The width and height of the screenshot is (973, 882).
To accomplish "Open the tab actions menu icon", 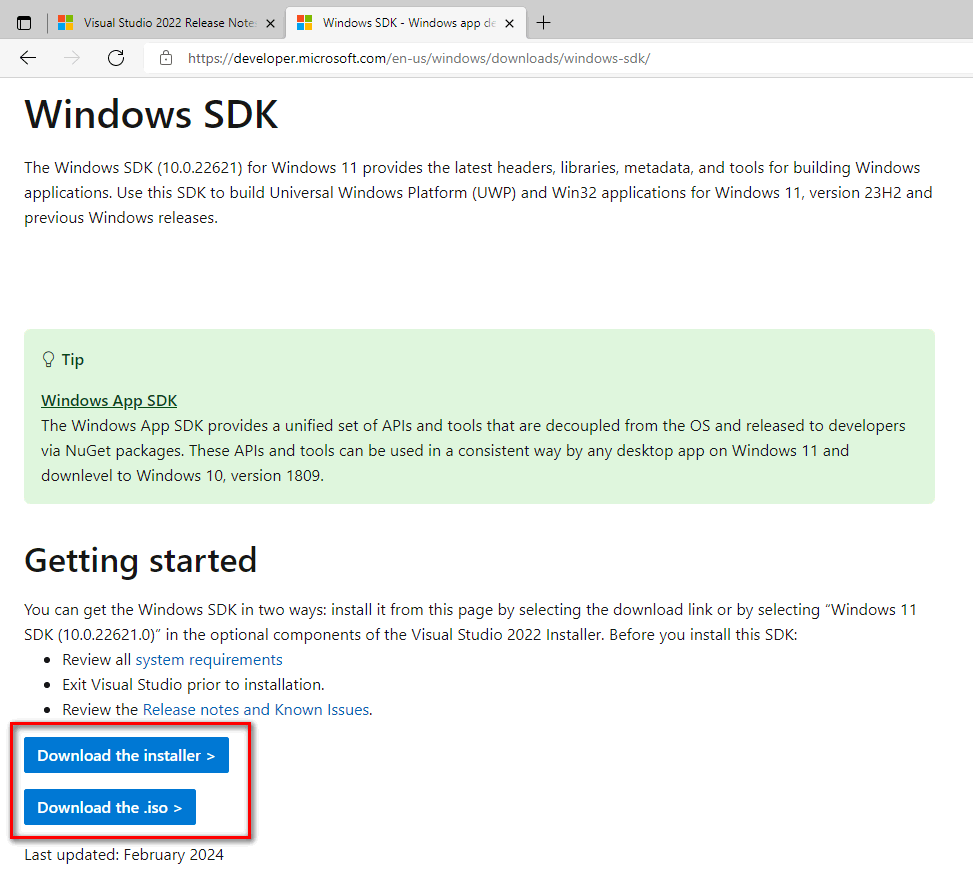I will coord(24,24).
